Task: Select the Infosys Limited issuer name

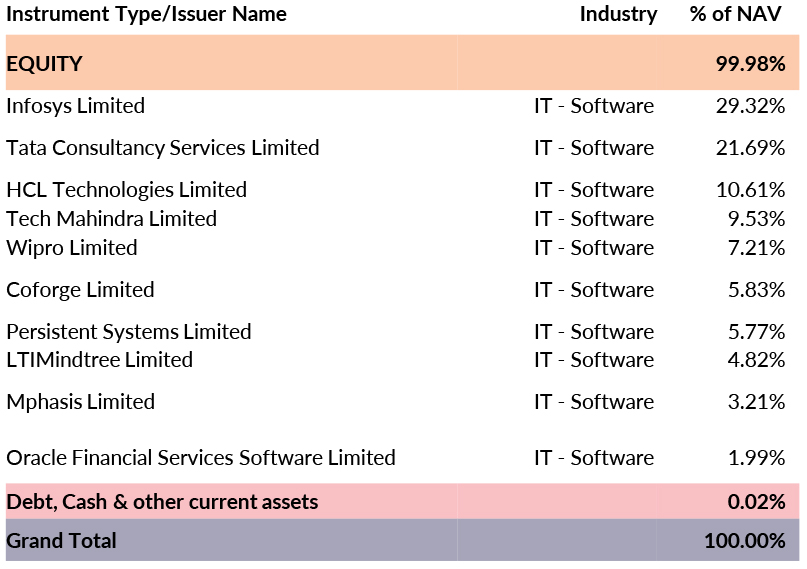Action: (x=75, y=106)
